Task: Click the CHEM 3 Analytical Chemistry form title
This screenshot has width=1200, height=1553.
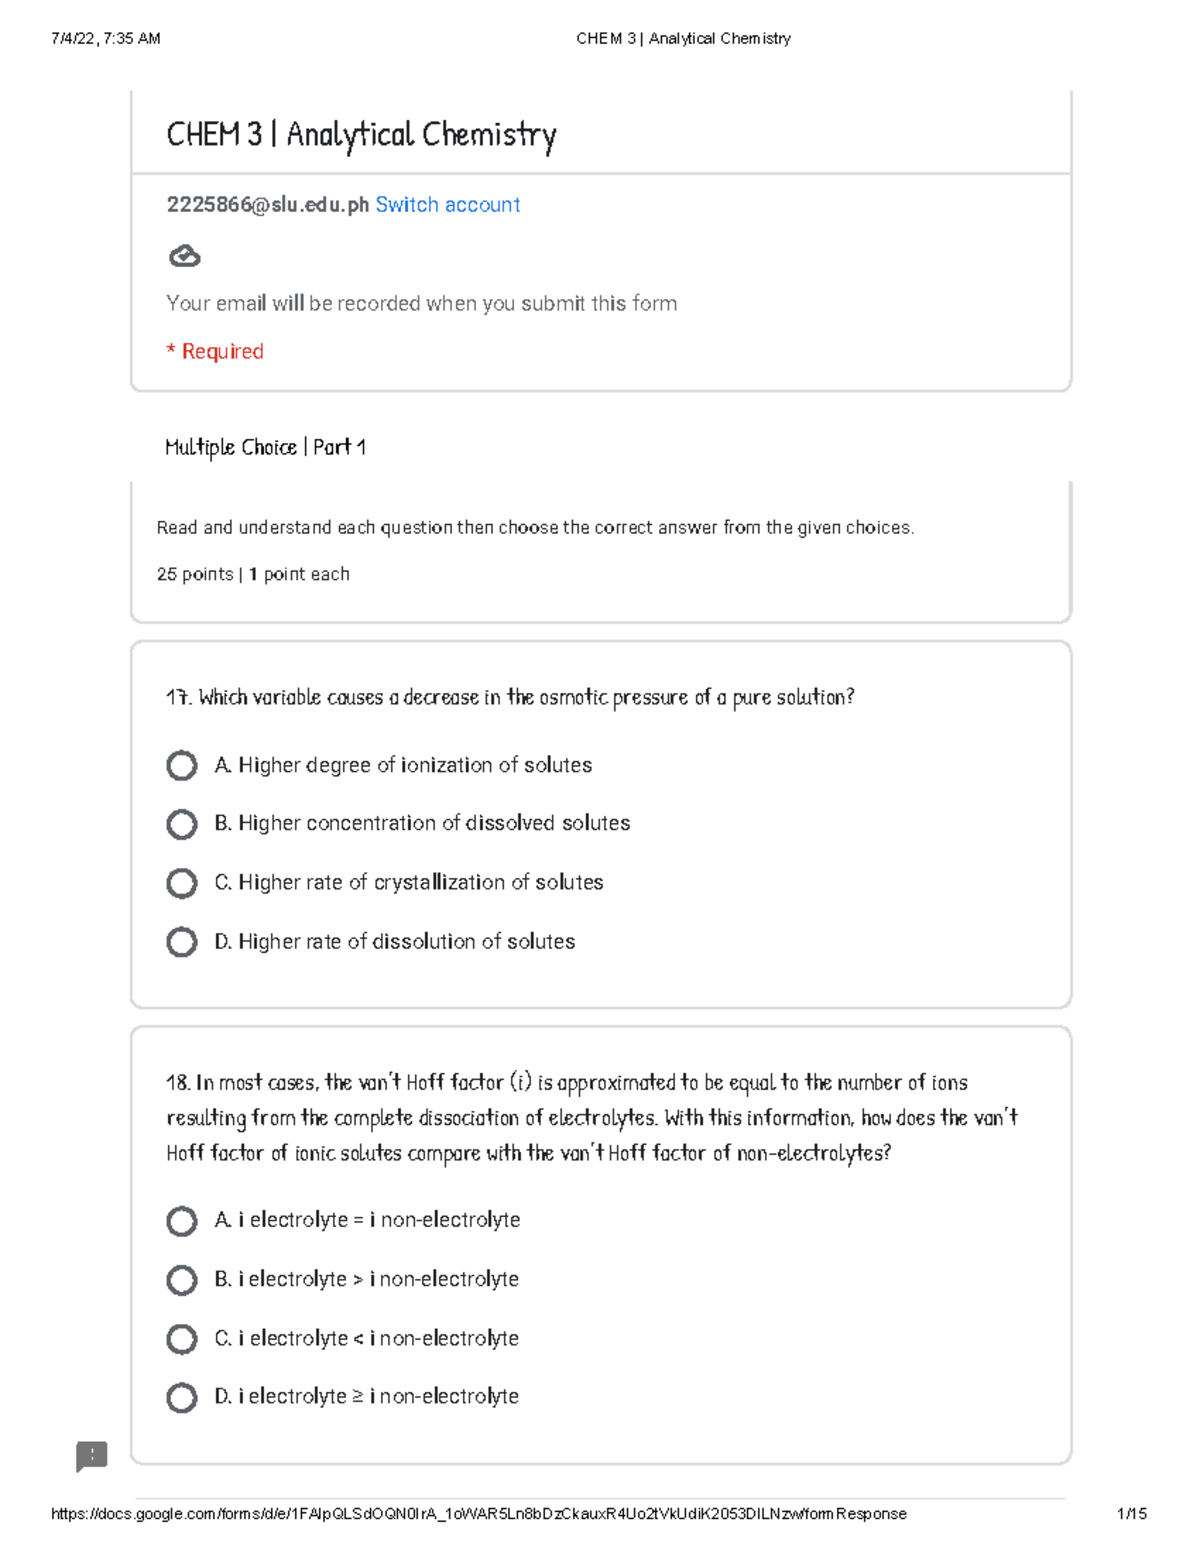Action: [361, 135]
